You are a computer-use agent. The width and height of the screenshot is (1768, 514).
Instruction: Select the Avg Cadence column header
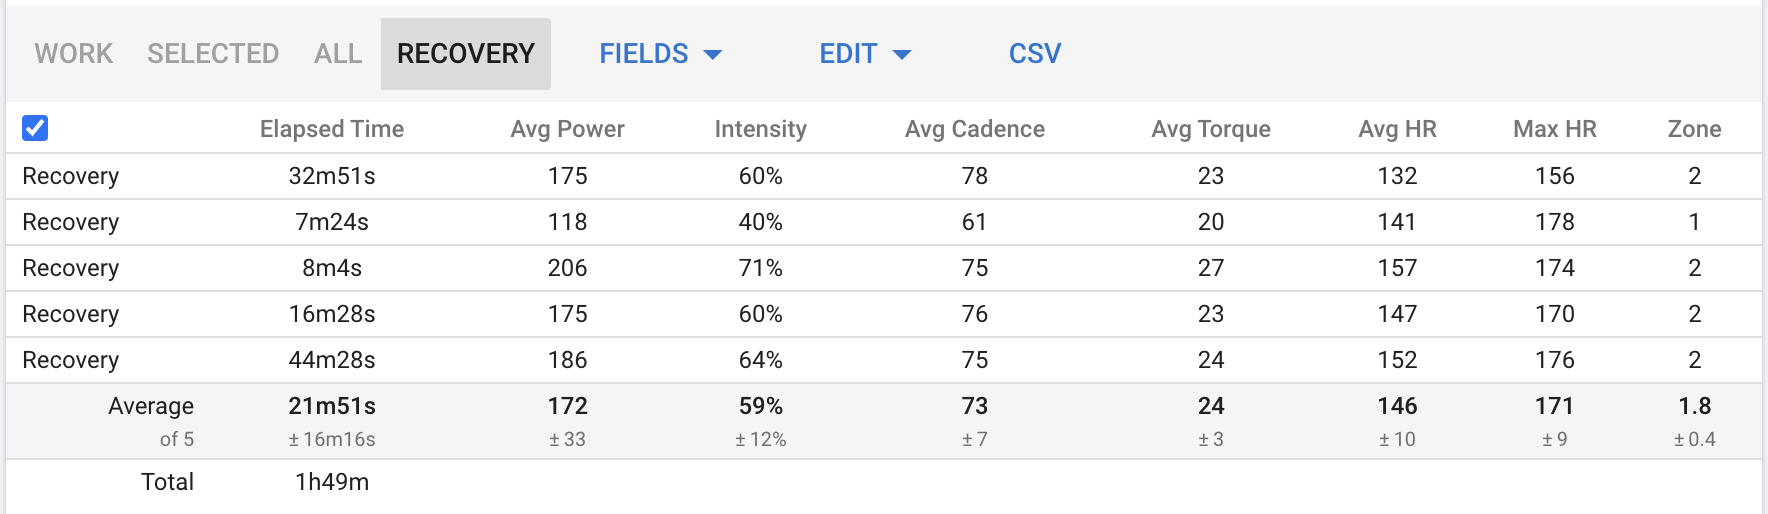[974, 129]
